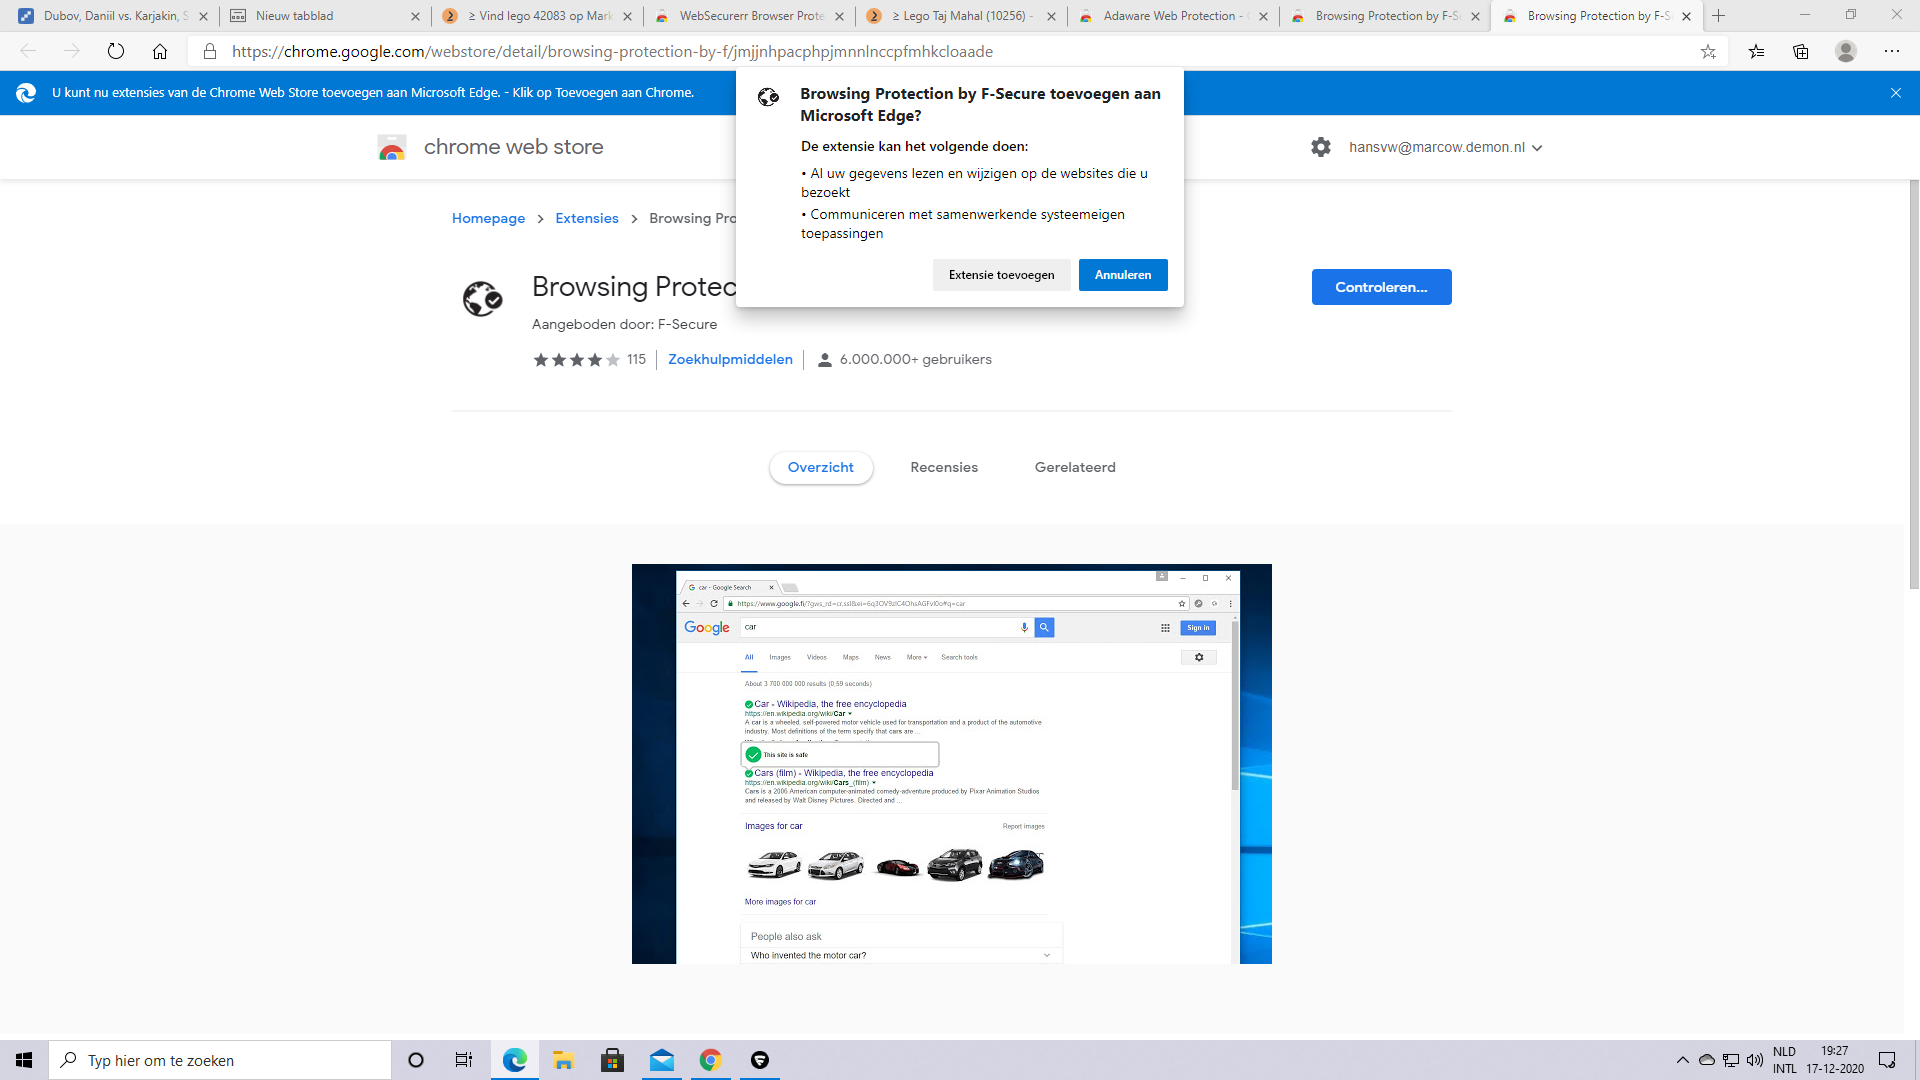Click the Extensies breadcrumb link

tap(586, 218)
